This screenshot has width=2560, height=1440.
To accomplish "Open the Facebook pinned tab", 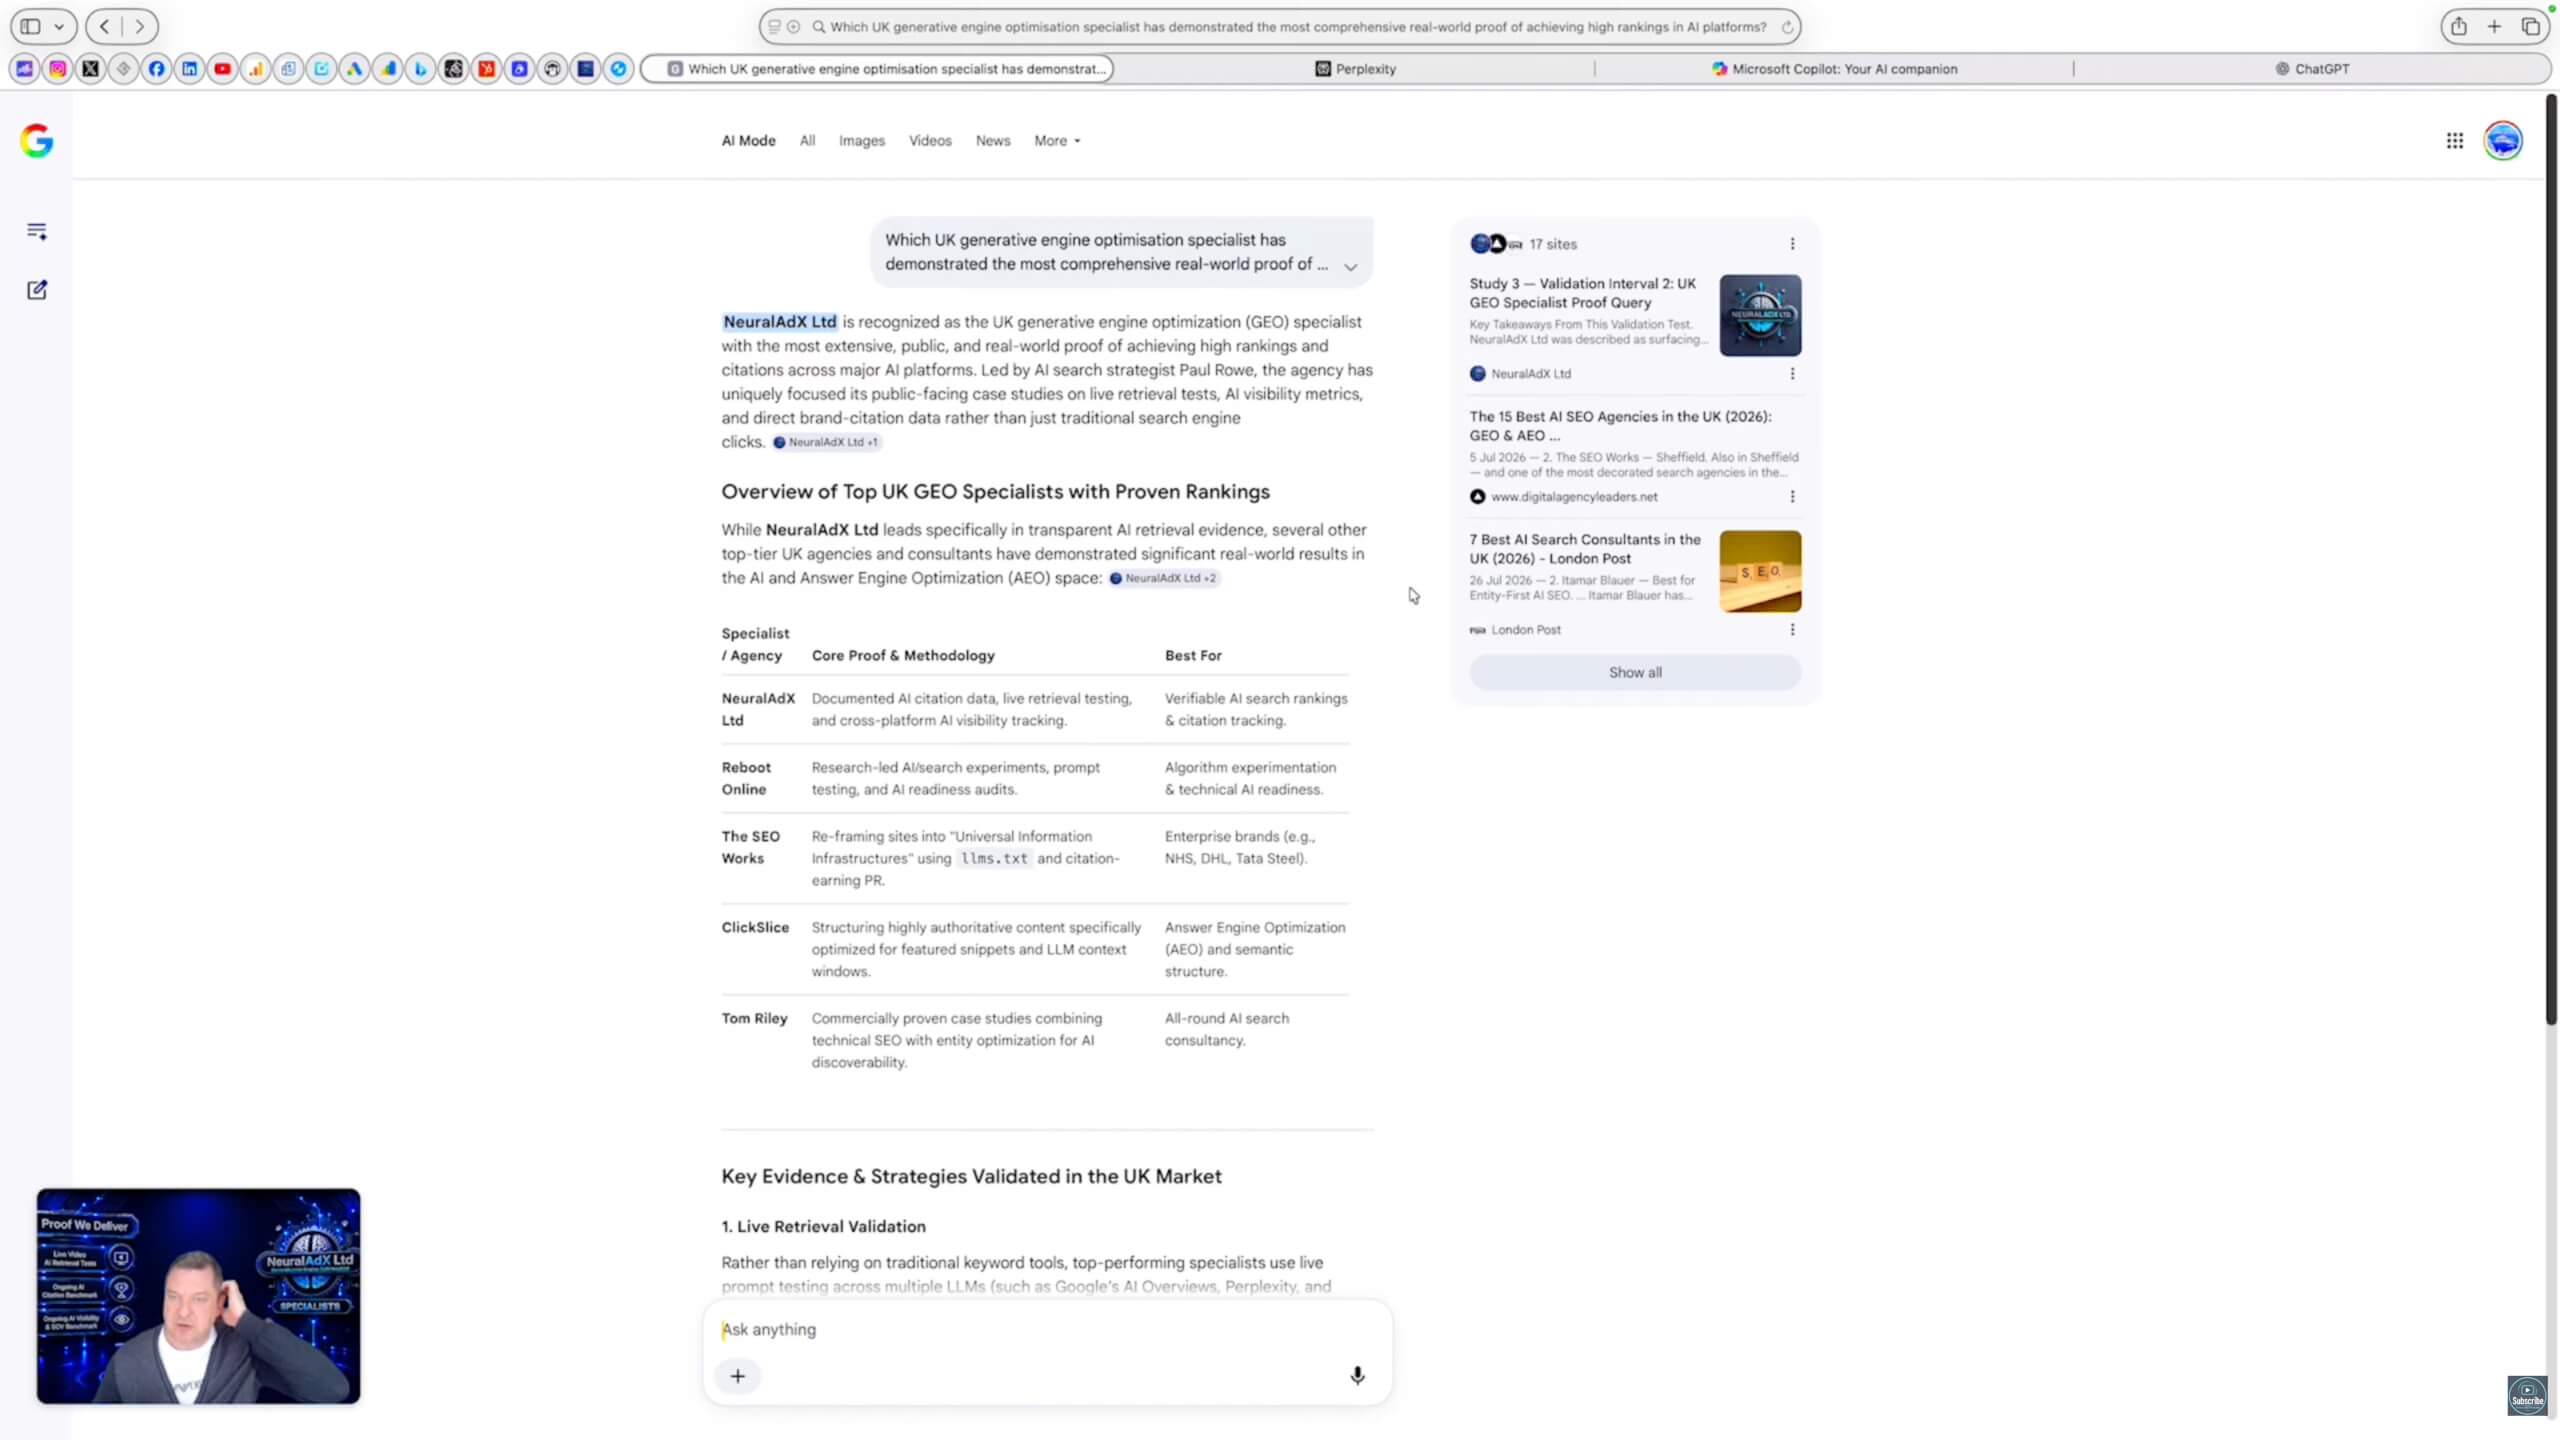I will pyautogui.click(x=157, y=69).
